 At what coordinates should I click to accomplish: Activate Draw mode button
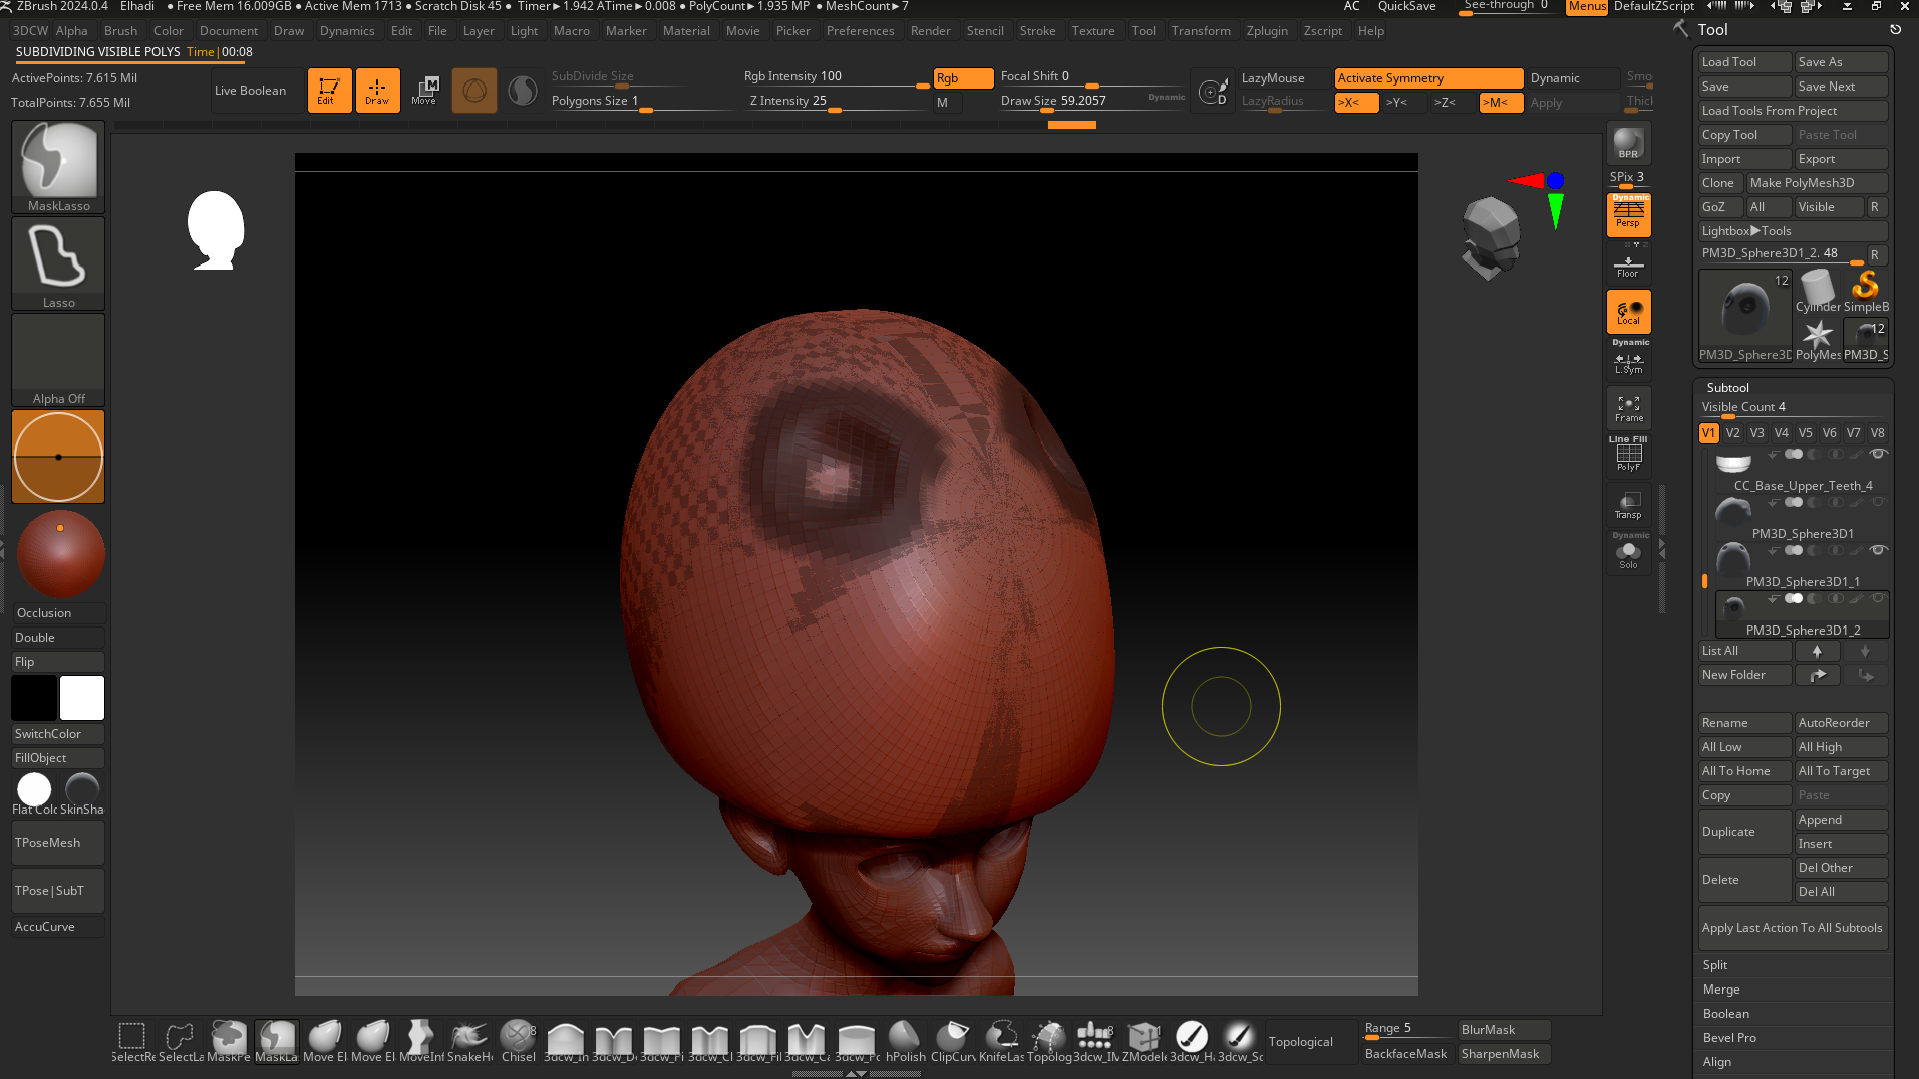pos(377,90)
